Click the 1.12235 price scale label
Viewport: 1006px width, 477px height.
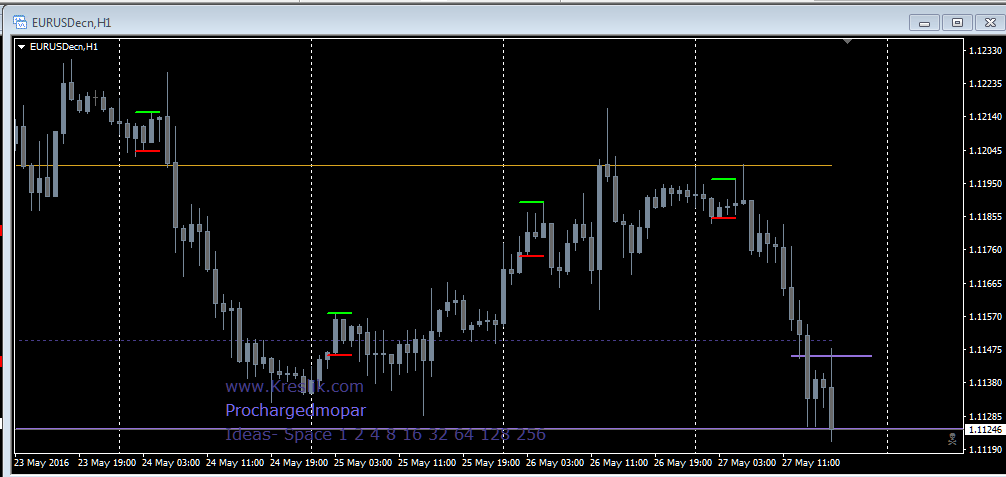click(987, 83)
